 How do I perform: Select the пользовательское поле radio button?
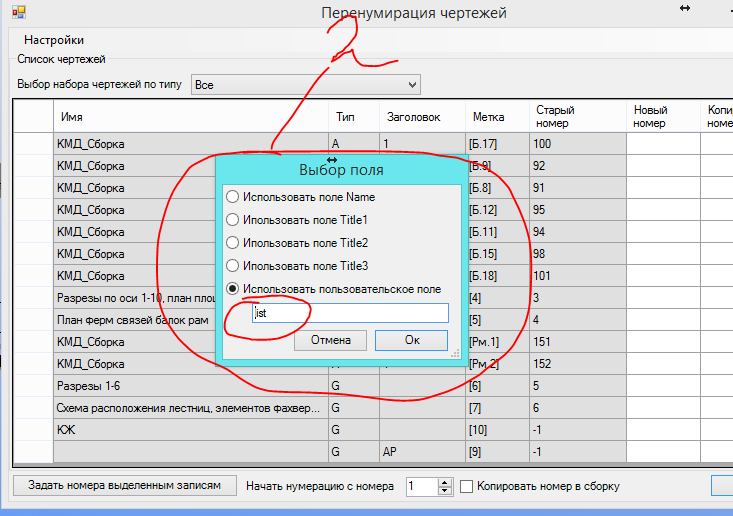(233, 289)
